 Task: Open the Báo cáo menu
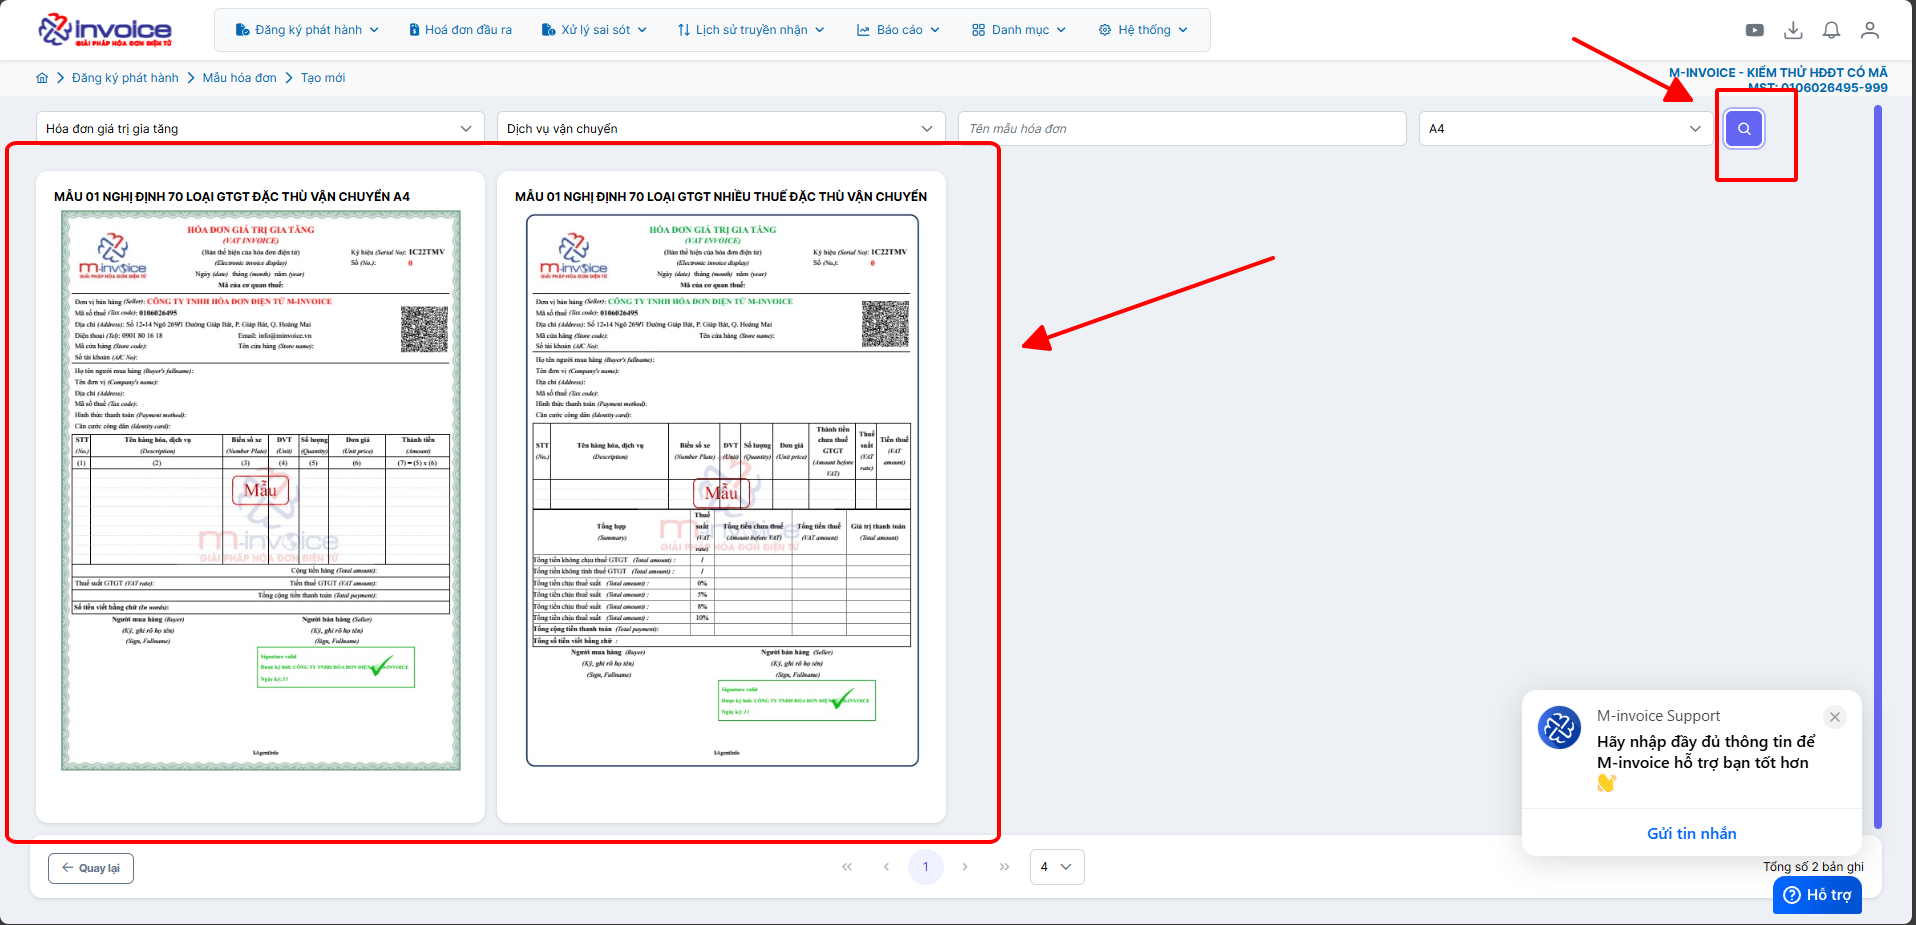(898, 30)
